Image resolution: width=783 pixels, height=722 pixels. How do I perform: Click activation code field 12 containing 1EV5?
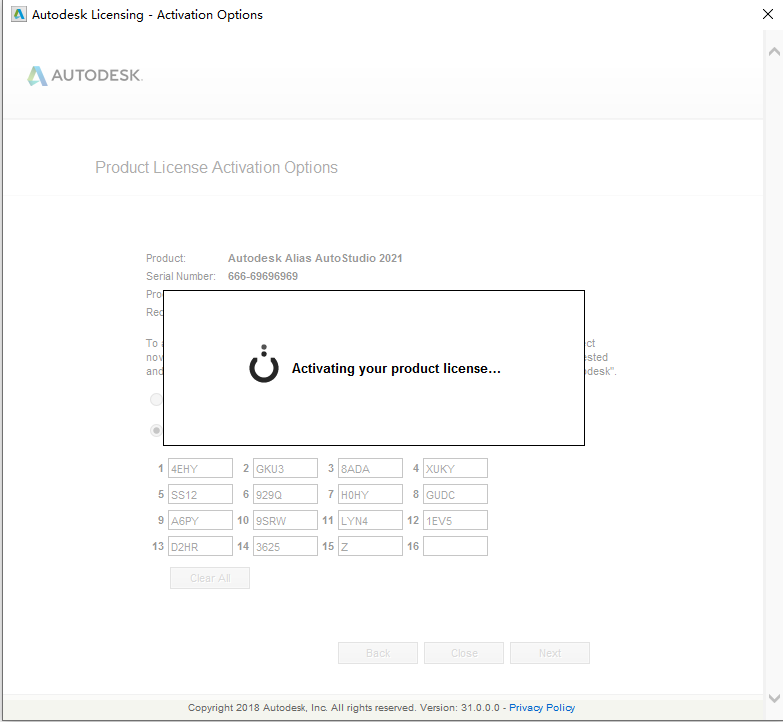455,520
